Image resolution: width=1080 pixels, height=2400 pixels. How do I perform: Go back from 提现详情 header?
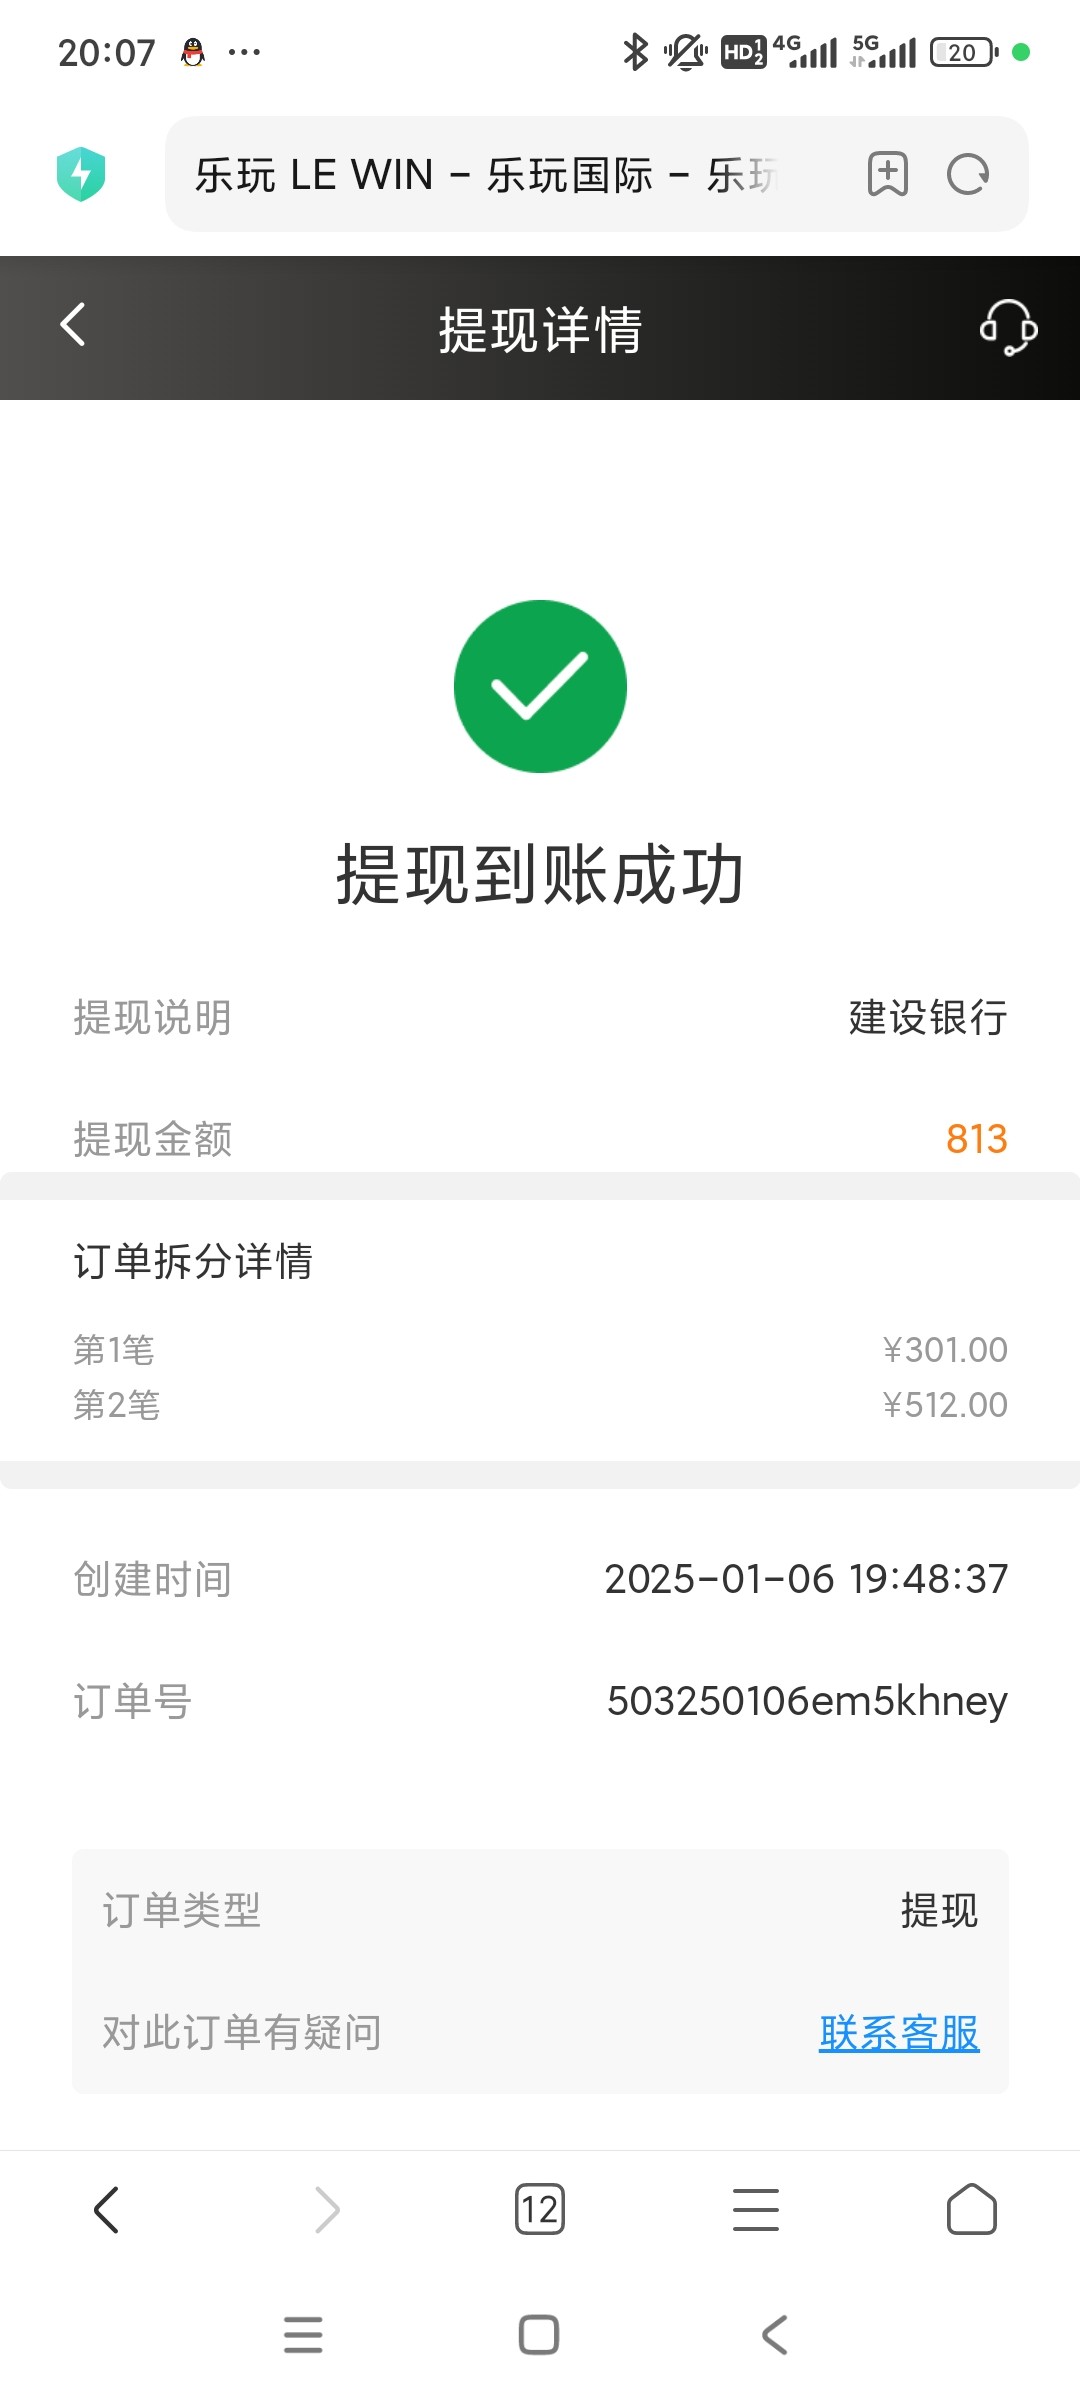(73, 325)
